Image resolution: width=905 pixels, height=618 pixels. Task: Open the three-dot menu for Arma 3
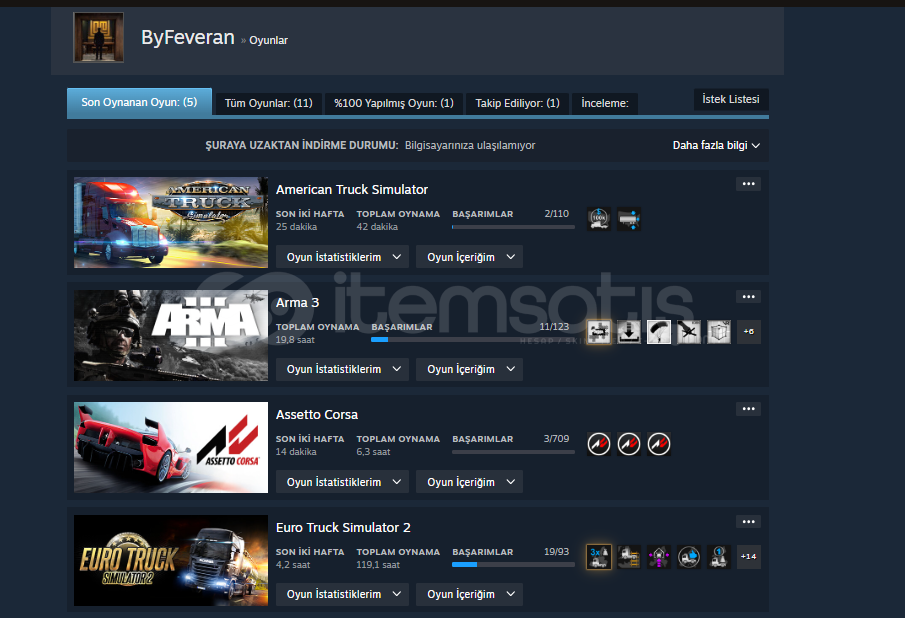tap(749, 297)
